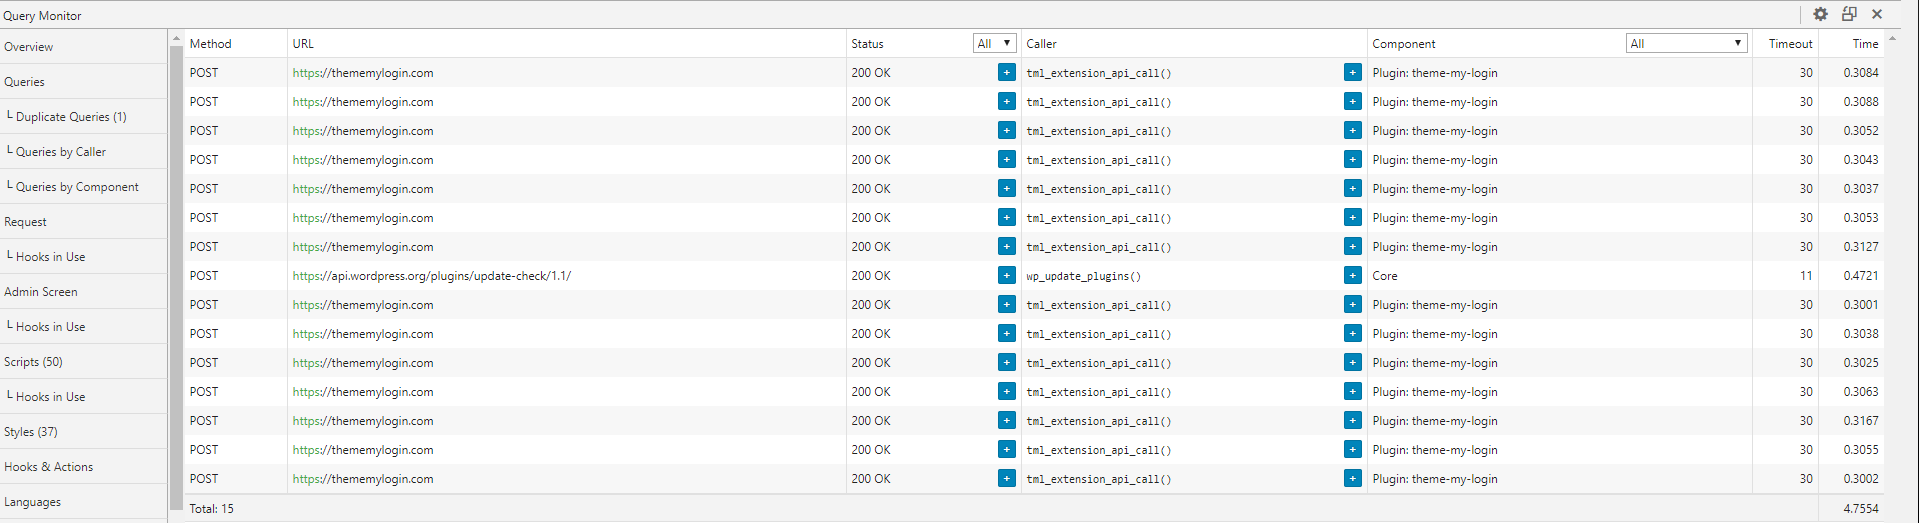Open the Status filter dropdown
The height and width of the screenshot is (523, 1919).
[x=994, y=43]
